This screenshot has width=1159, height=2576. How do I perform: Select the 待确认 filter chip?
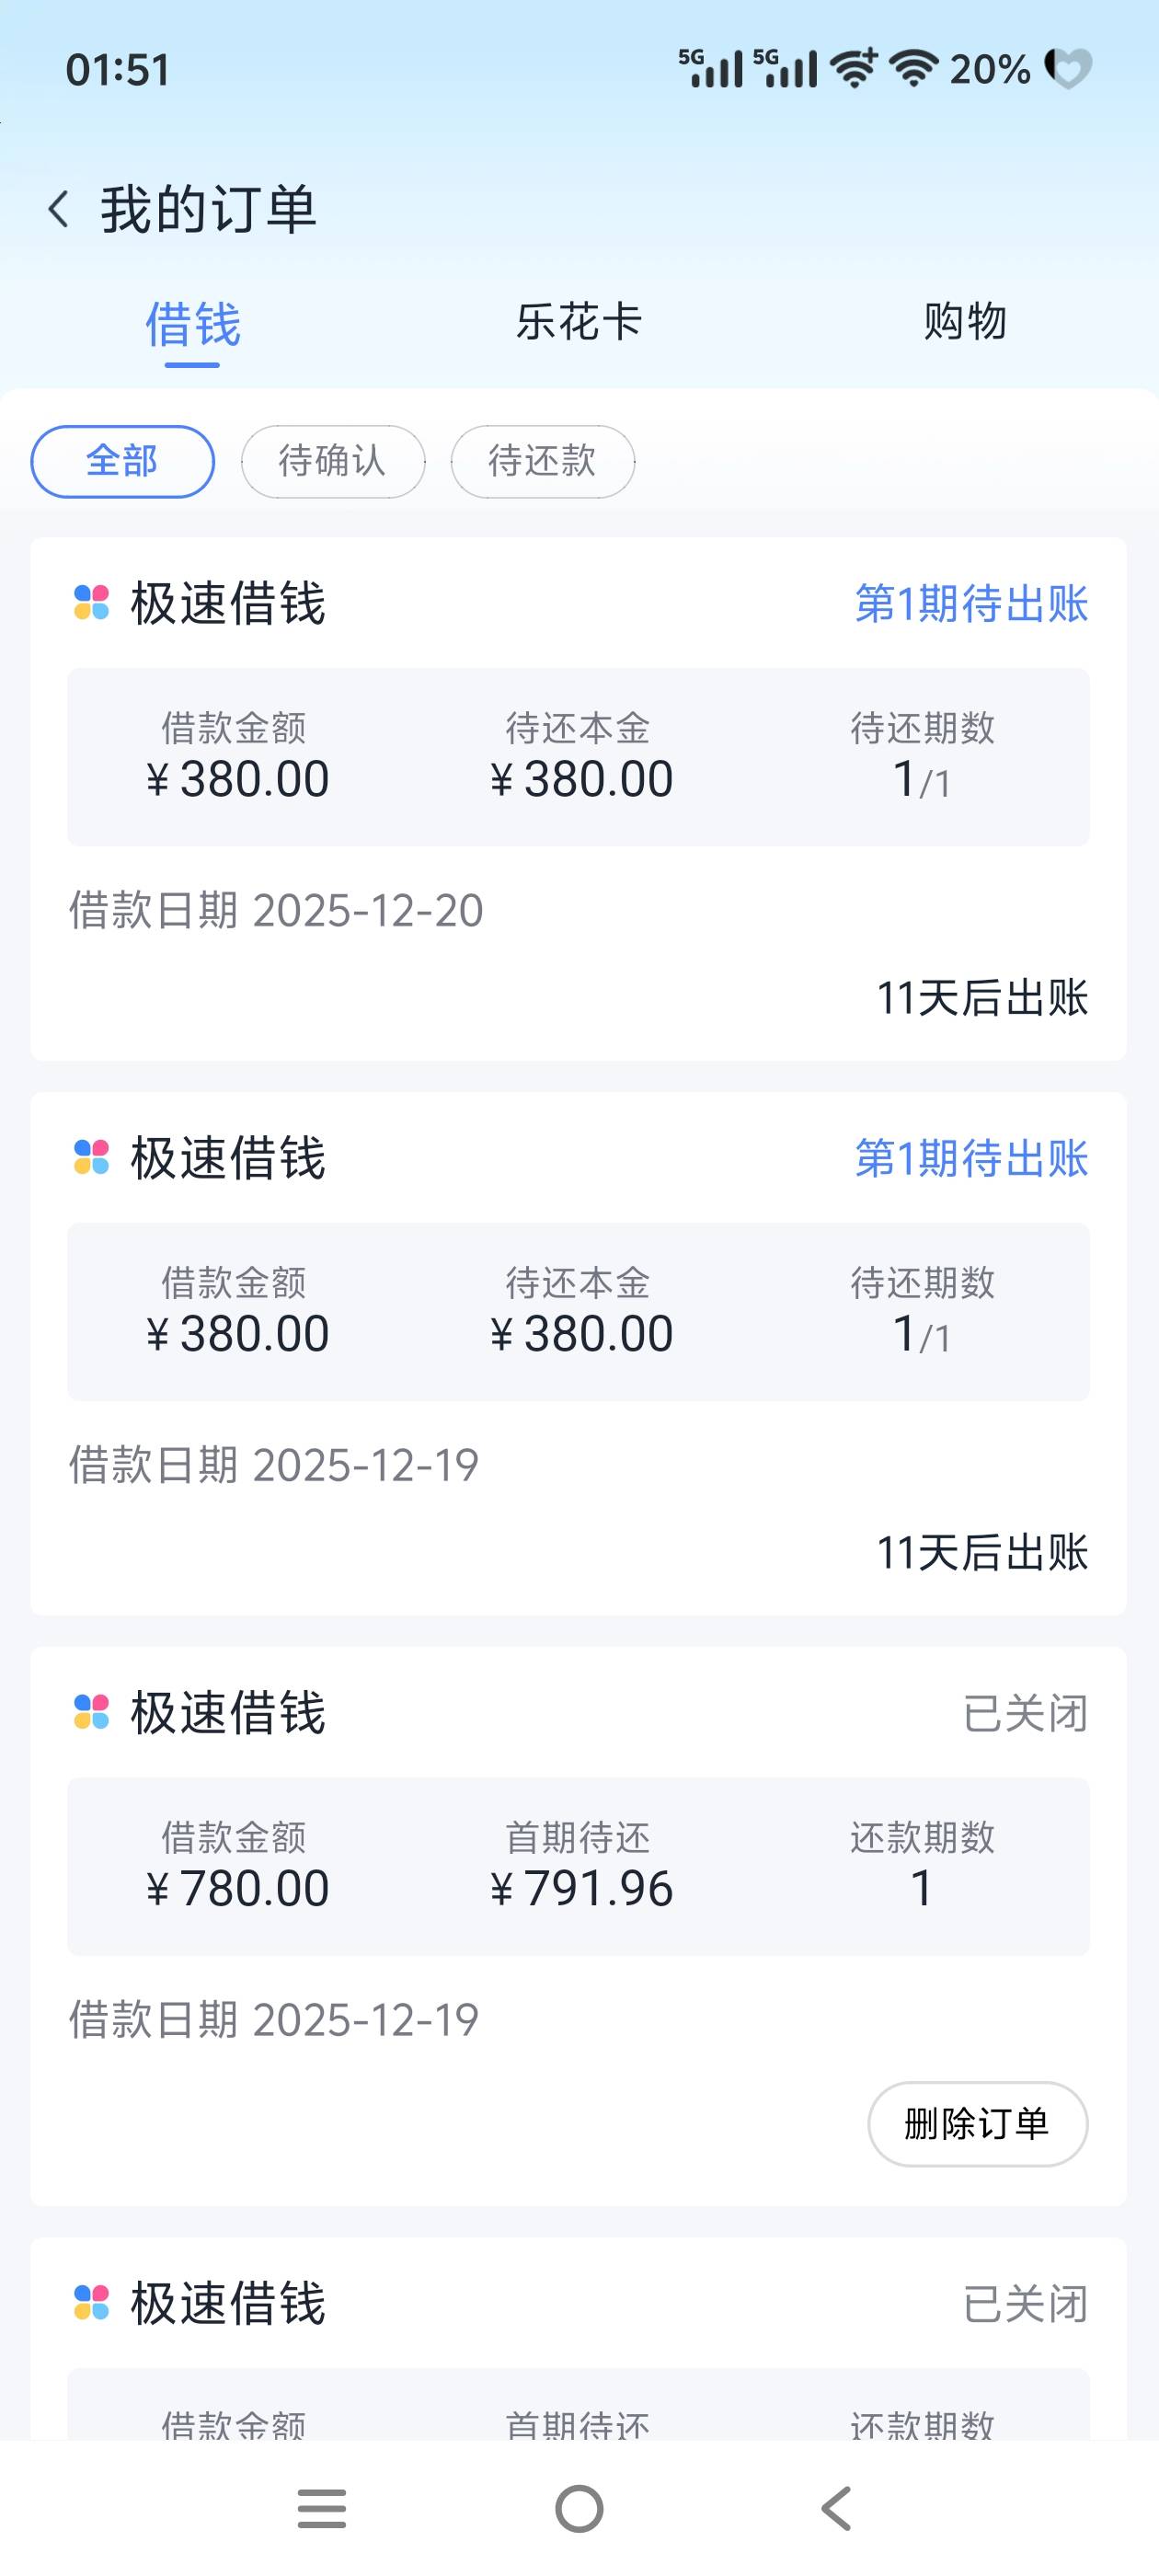click(332, 461)
